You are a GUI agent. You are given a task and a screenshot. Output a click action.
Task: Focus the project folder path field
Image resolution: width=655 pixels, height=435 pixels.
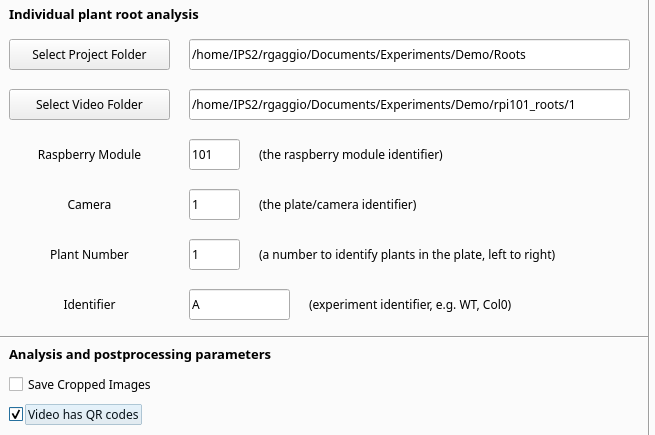coord(408,55)
